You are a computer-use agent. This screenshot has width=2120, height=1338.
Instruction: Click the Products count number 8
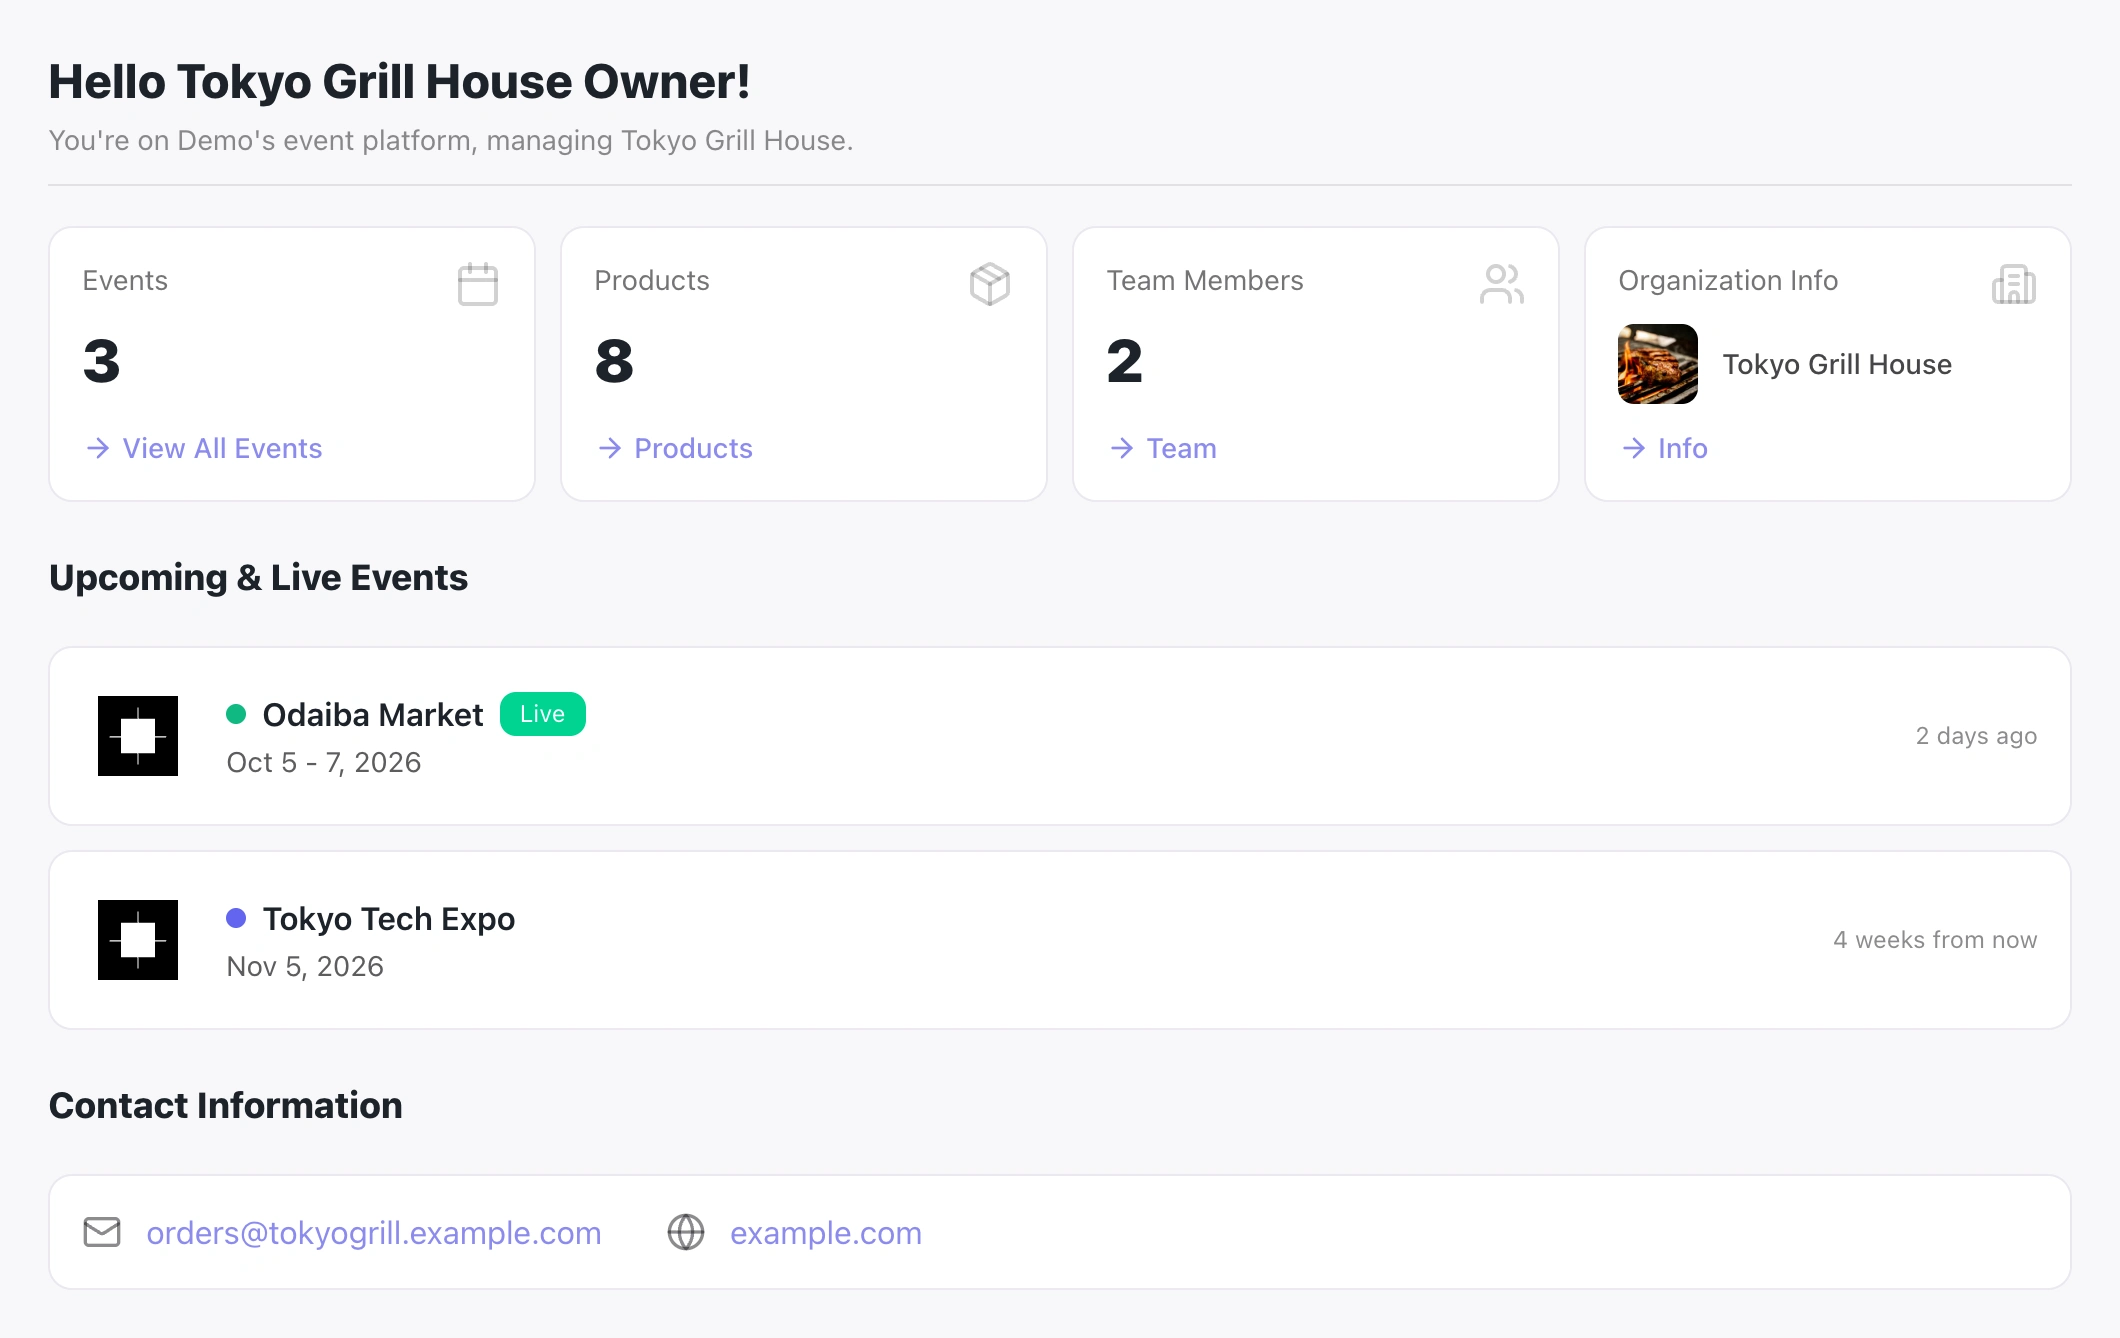click(x=614, y=361)
